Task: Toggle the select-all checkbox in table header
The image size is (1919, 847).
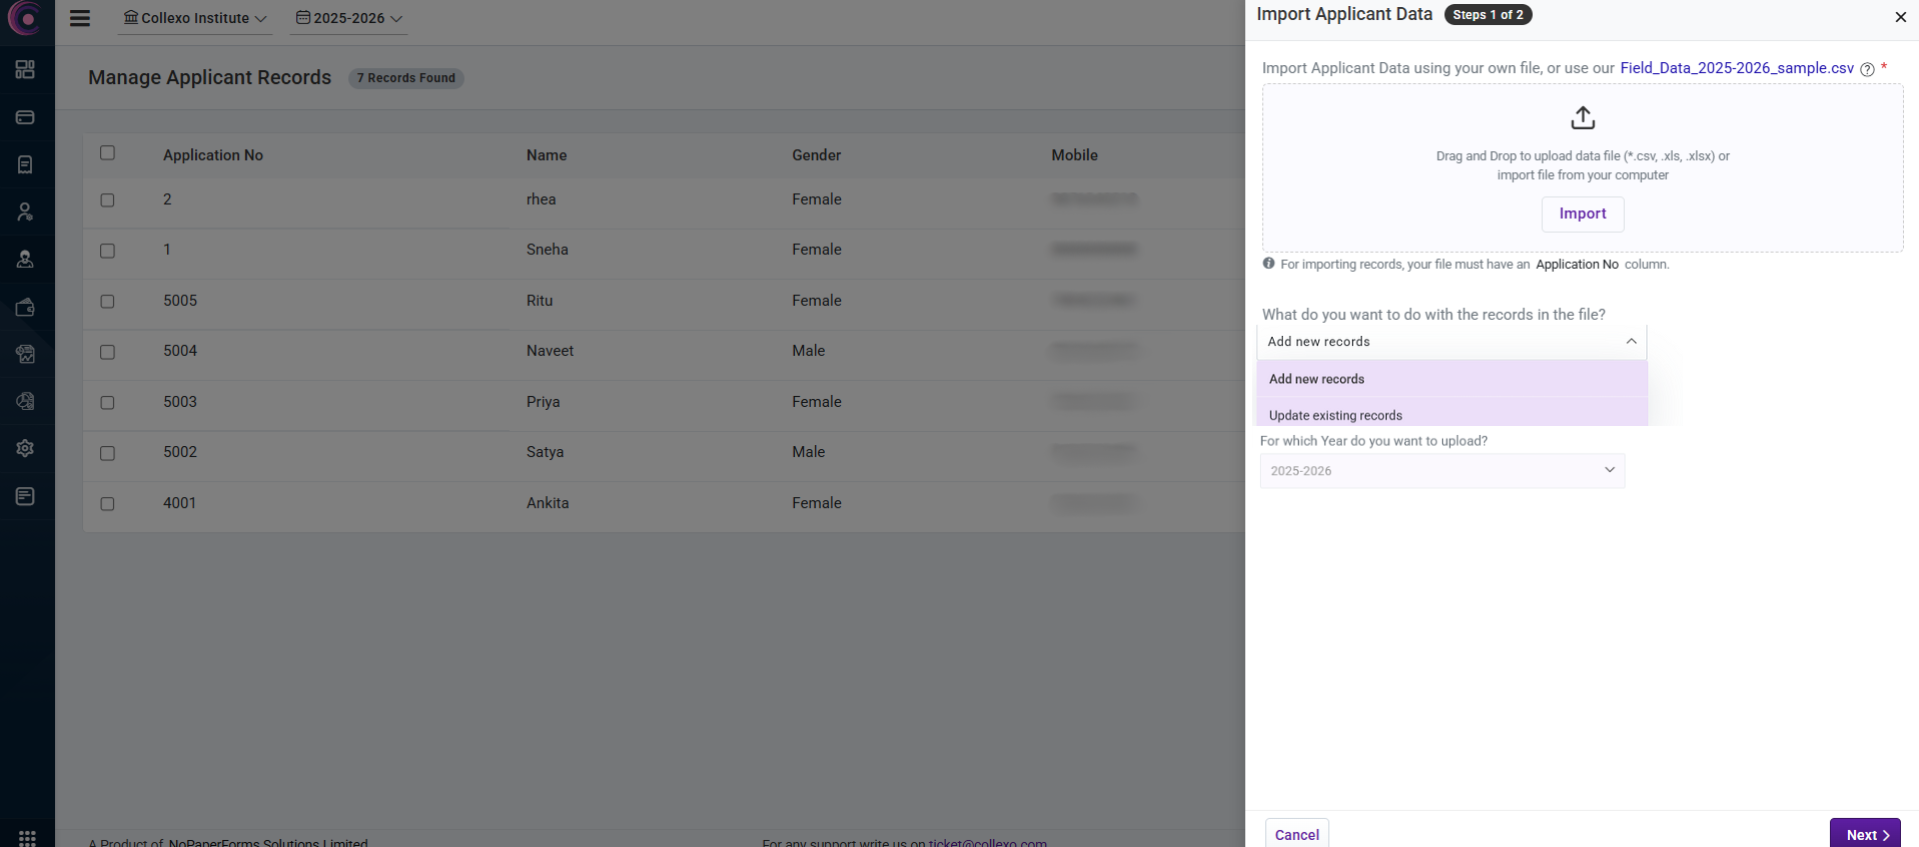Action: pyautogui.click(x=107, y=153)
